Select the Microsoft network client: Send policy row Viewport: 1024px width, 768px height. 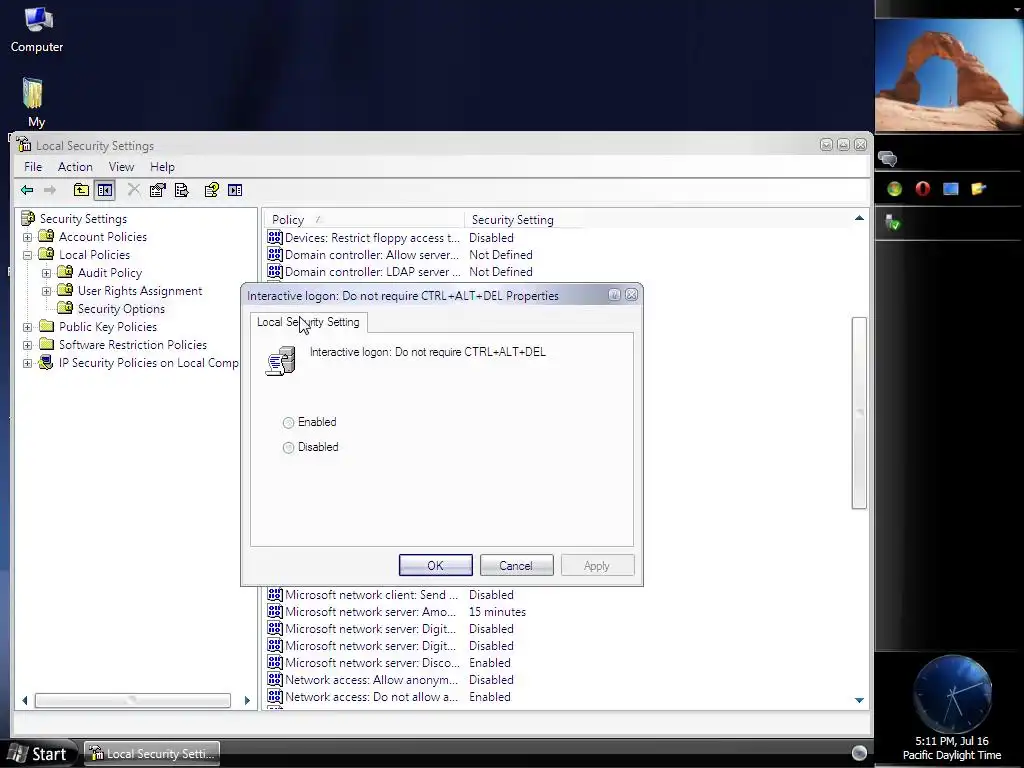click(391, 595)
